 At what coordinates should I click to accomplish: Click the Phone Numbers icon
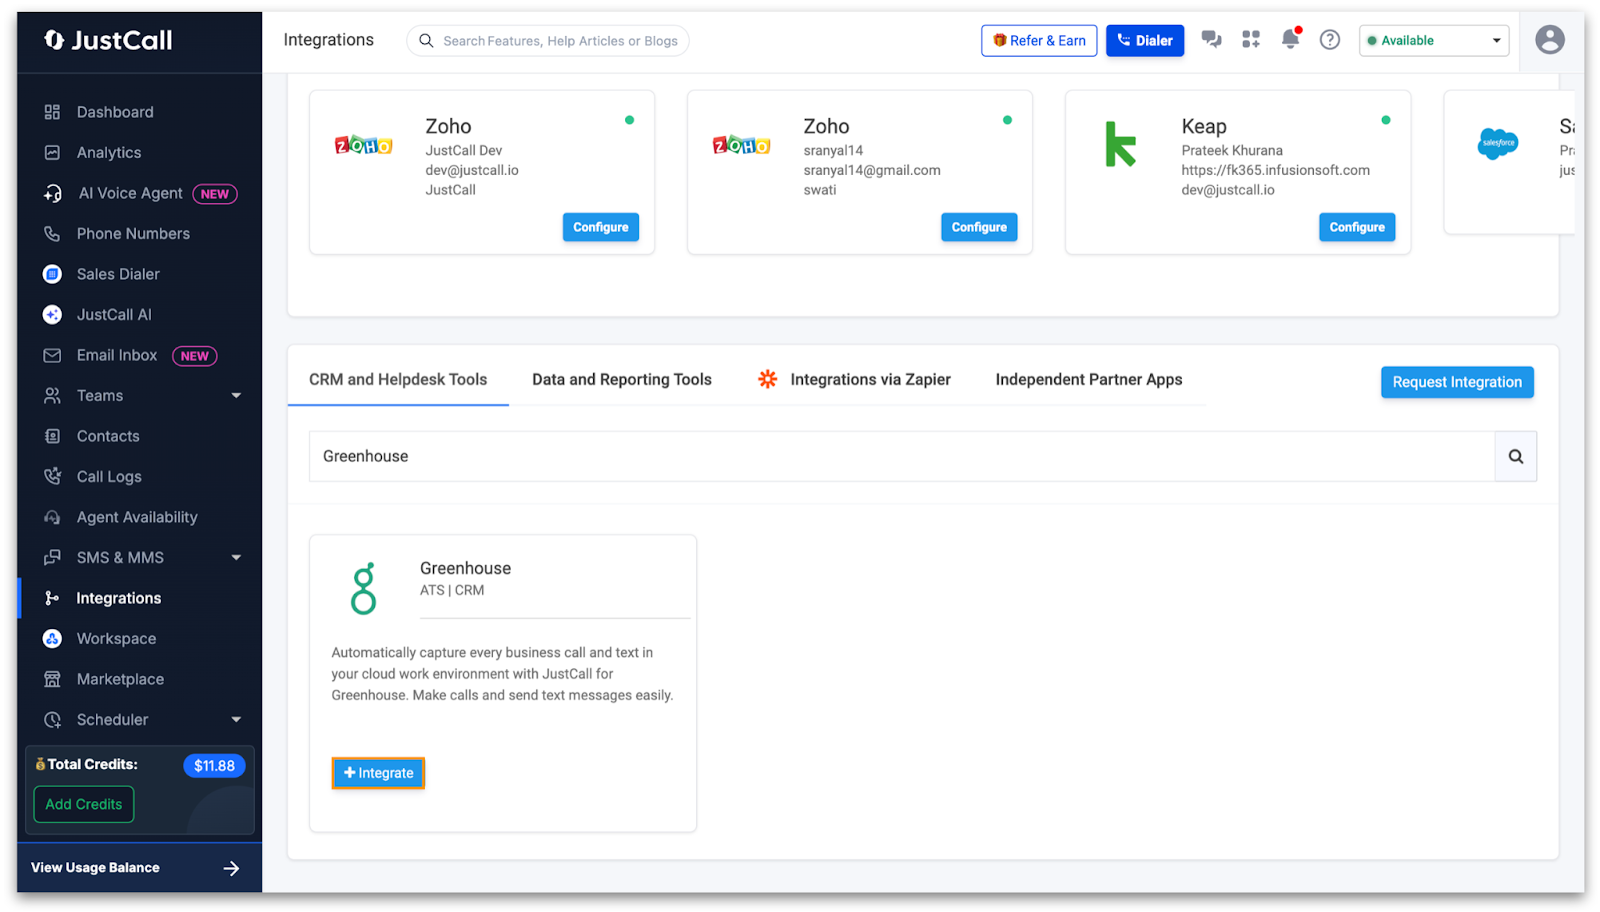coord(52,233)
